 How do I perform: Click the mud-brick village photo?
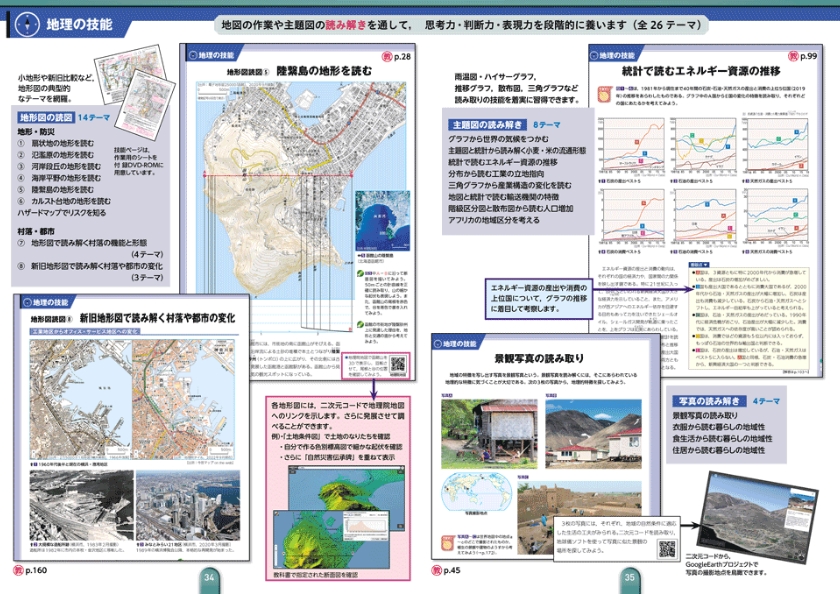(579, 509)
